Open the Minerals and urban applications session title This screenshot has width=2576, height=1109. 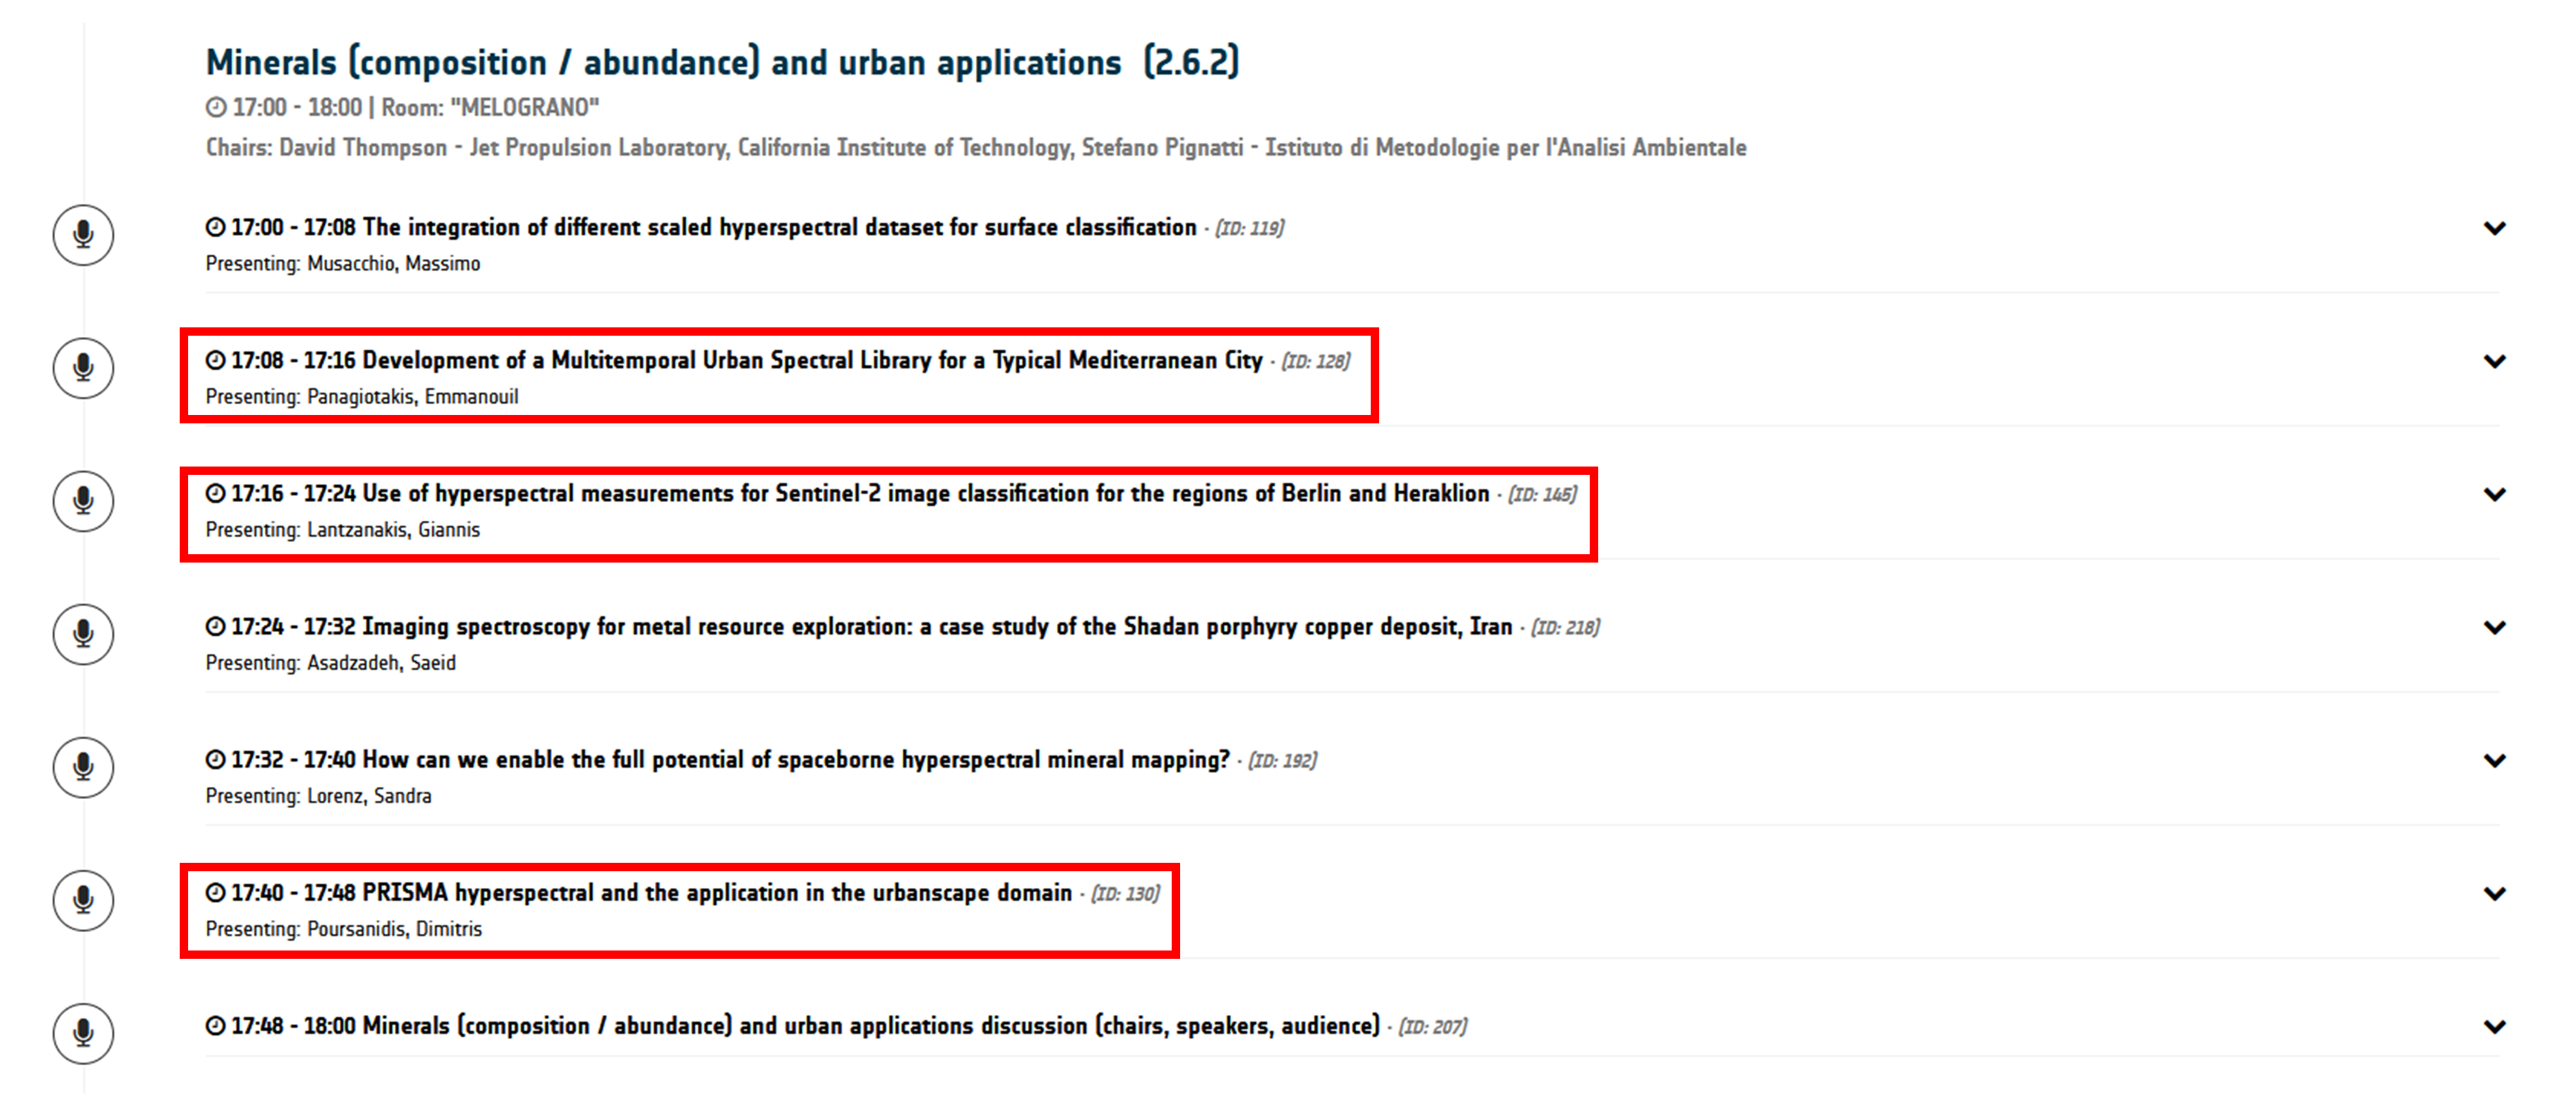tap(722, 62)
